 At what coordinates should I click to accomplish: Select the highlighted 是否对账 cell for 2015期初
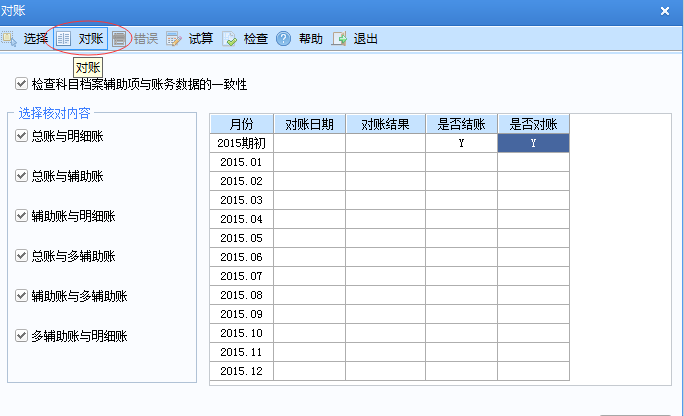(533, 143)
